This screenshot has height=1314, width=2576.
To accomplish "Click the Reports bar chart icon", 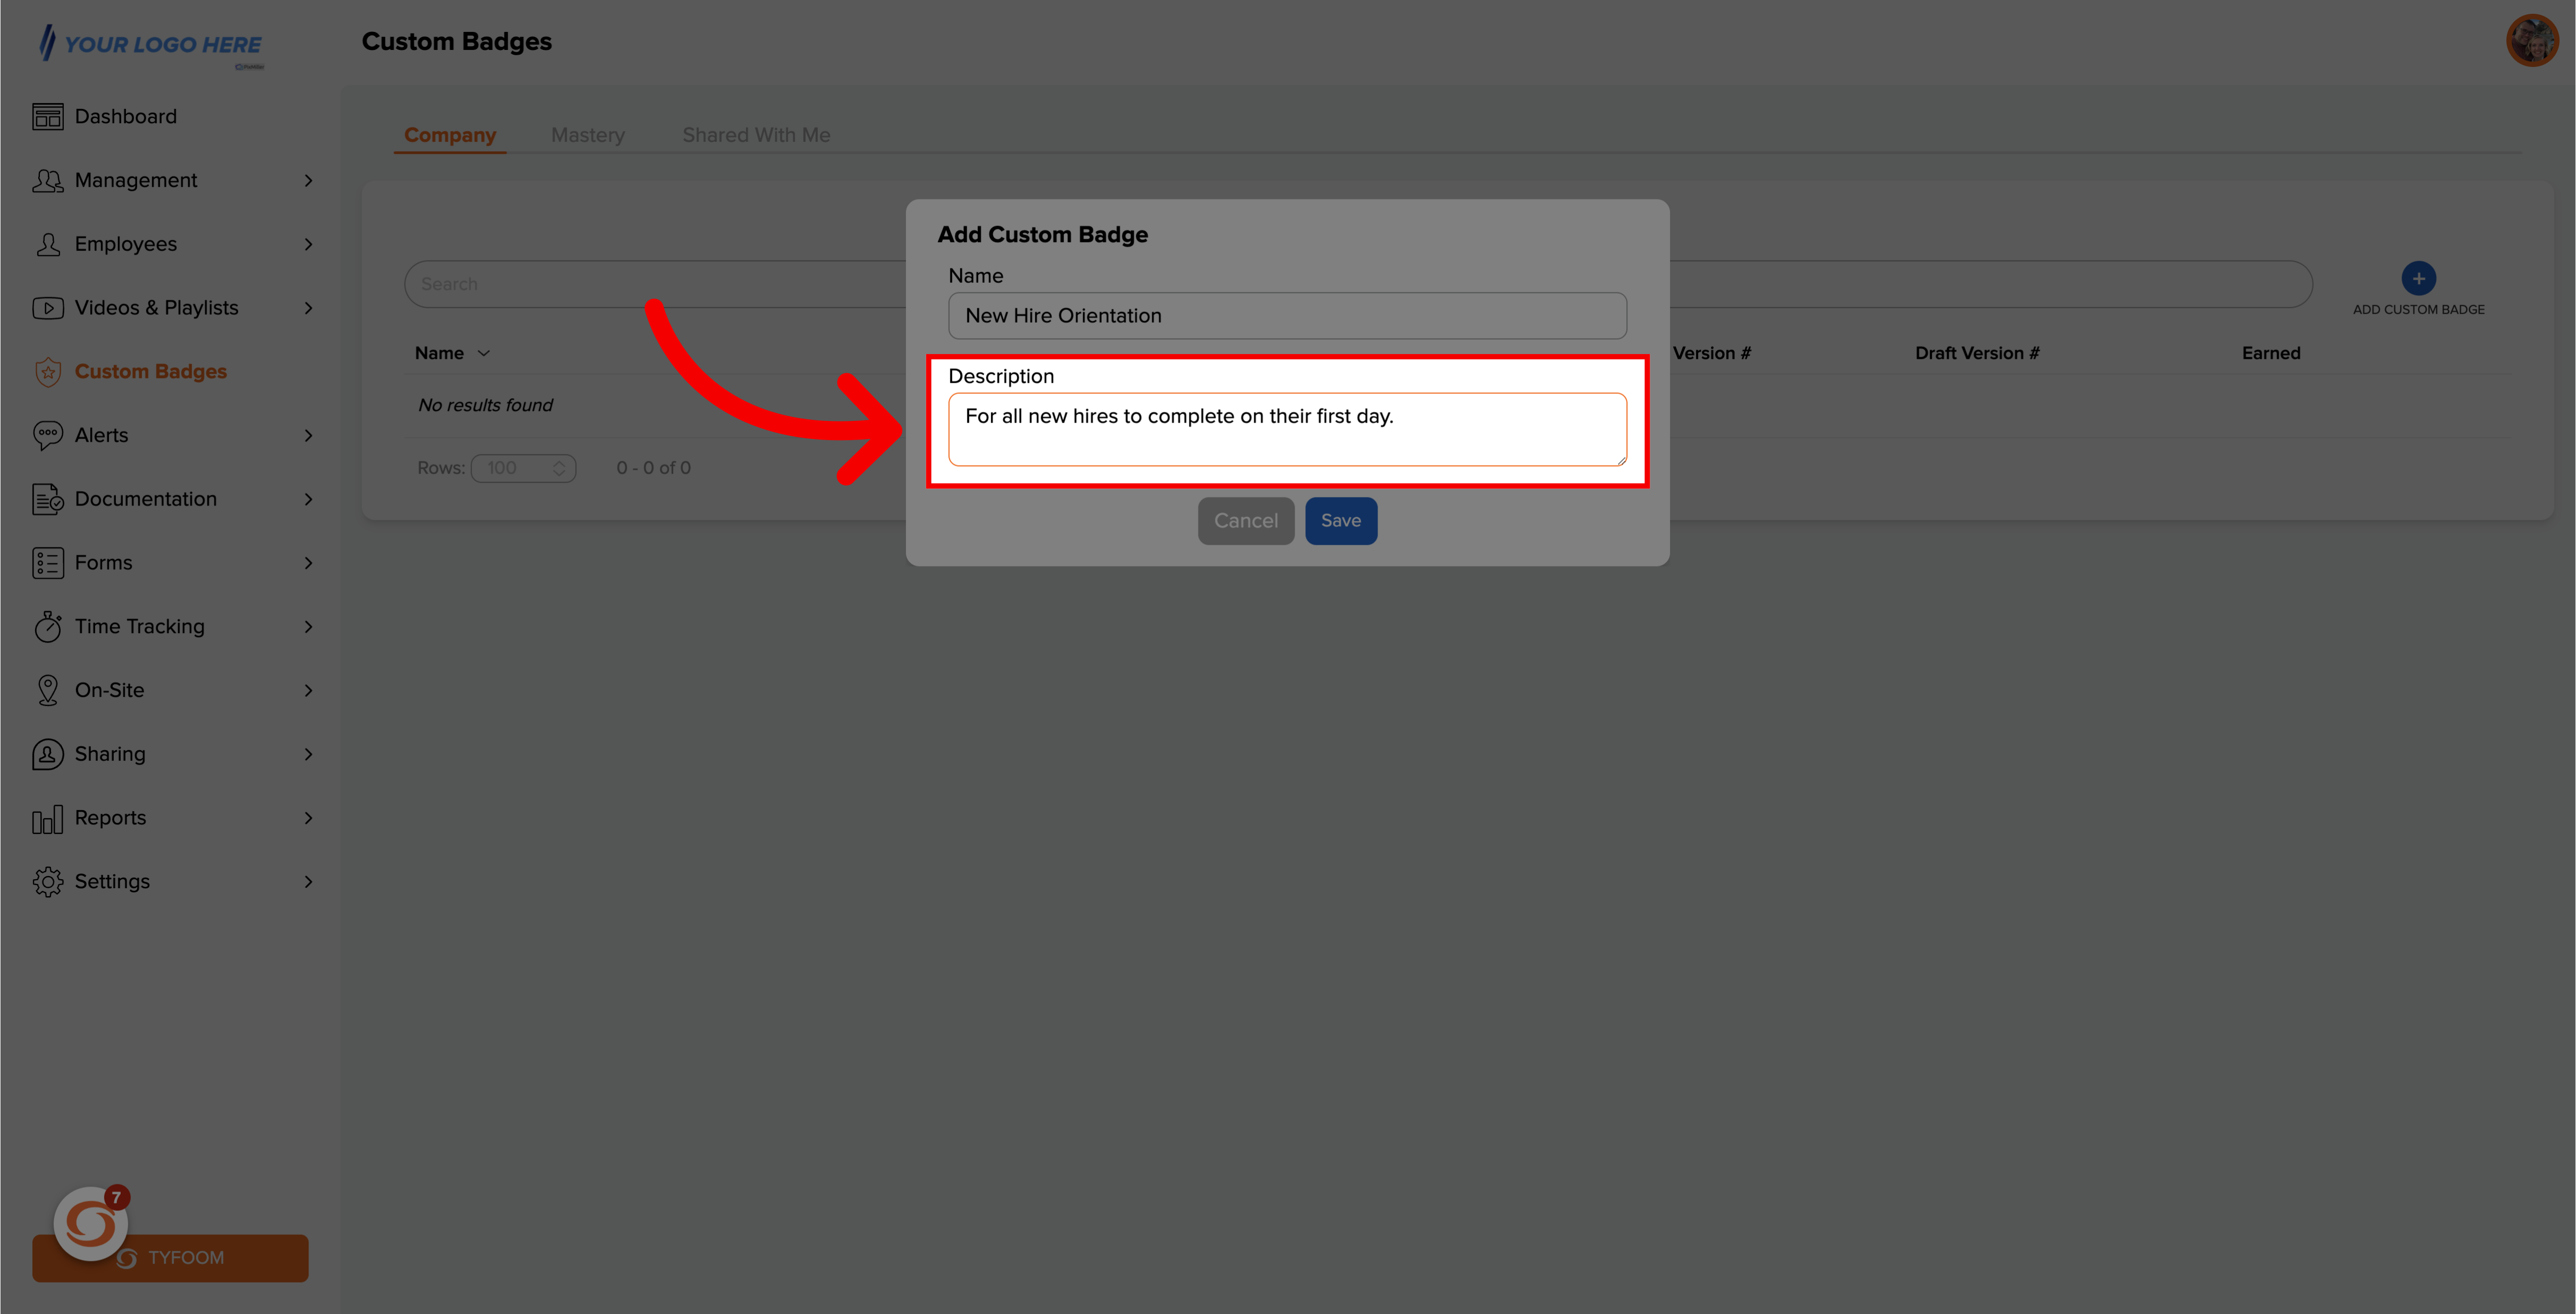I will coord(47,819).
